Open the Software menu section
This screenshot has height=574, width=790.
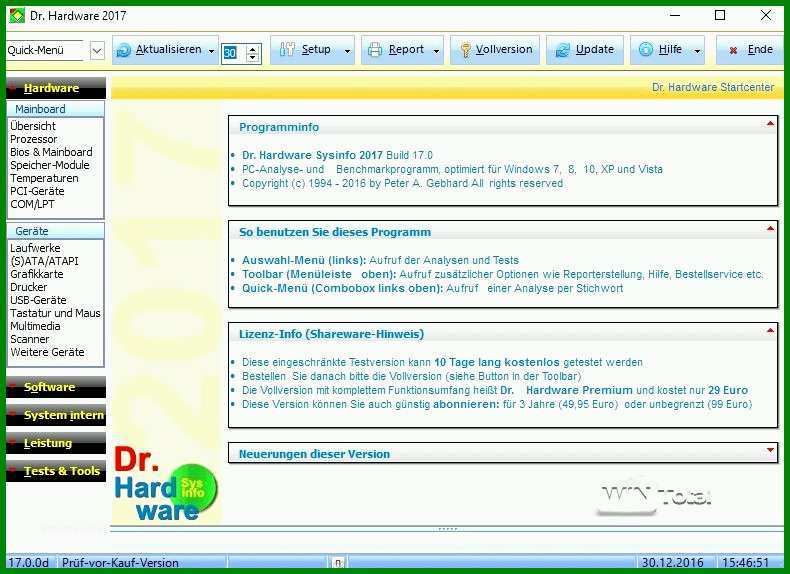[56, 387]
